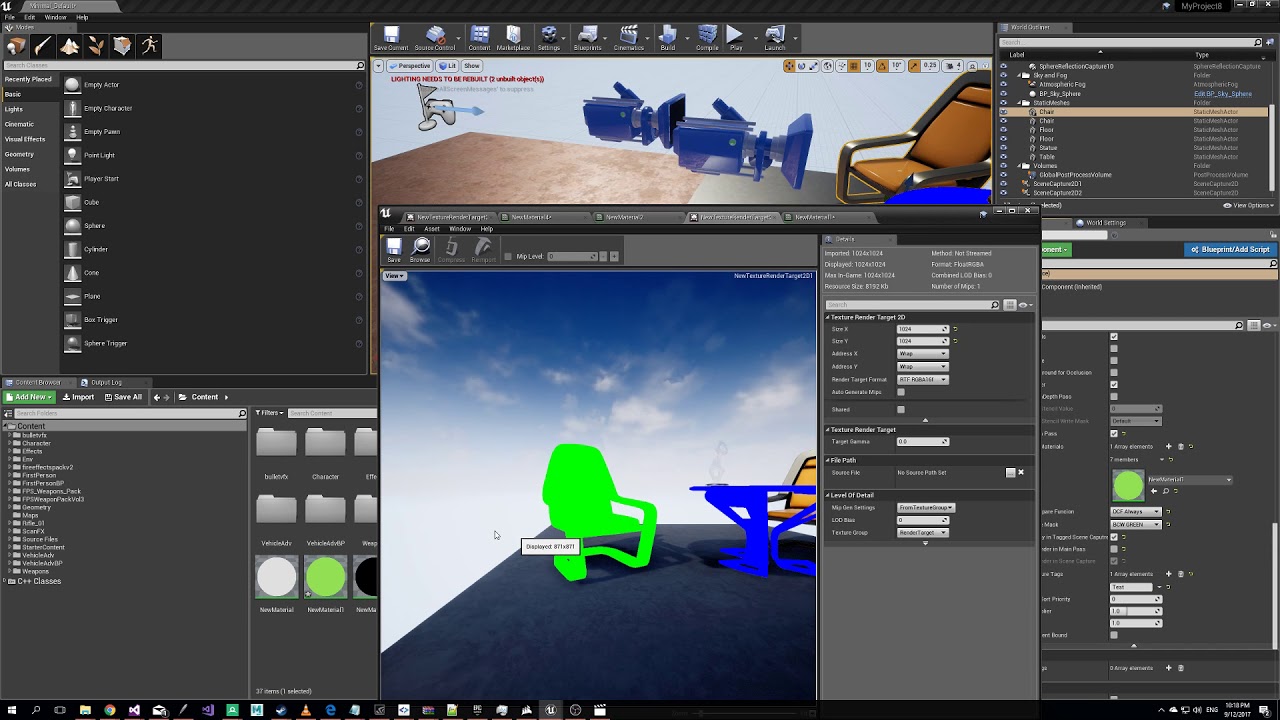Image resolution: width=1280 pixels, height=720 pixels.
Task: Collapse Level Of Detail section
Action: (x=828, y=495)
